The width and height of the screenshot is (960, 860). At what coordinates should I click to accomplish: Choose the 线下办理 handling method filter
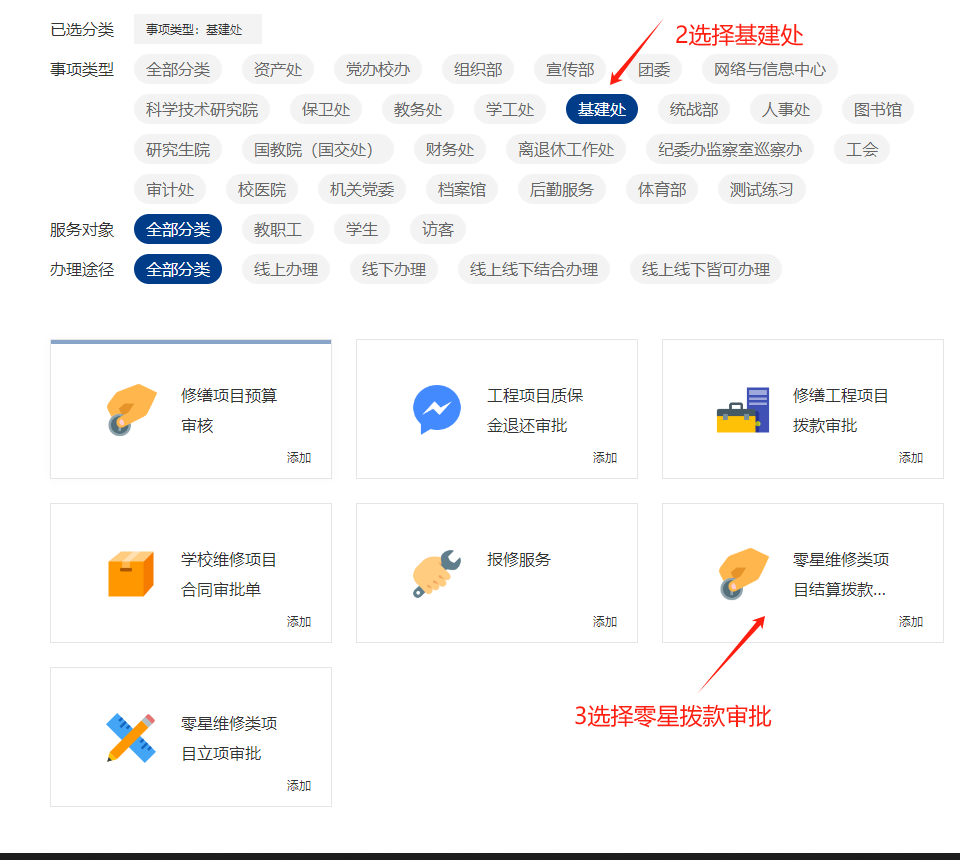coord(394,269)
